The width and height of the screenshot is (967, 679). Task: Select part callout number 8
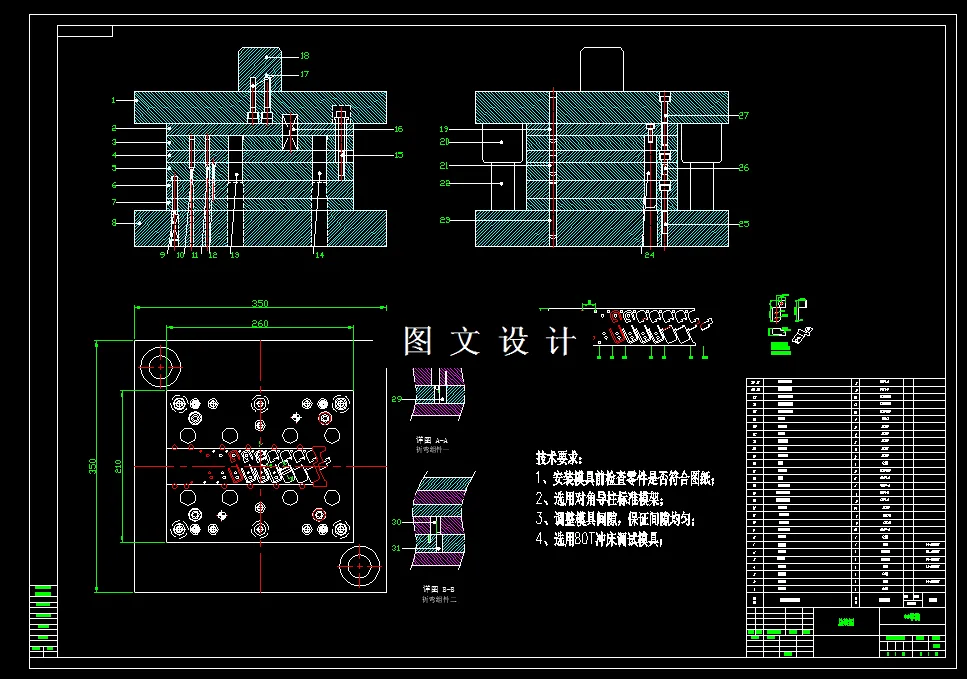(113, 223)
